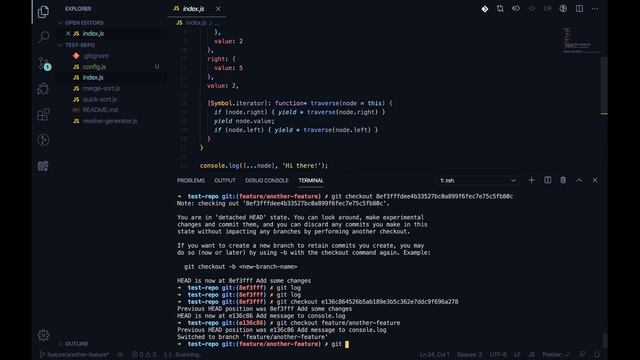The image size is (640, 360).
Task: Open the Extensions view
Action: [43, 114]
